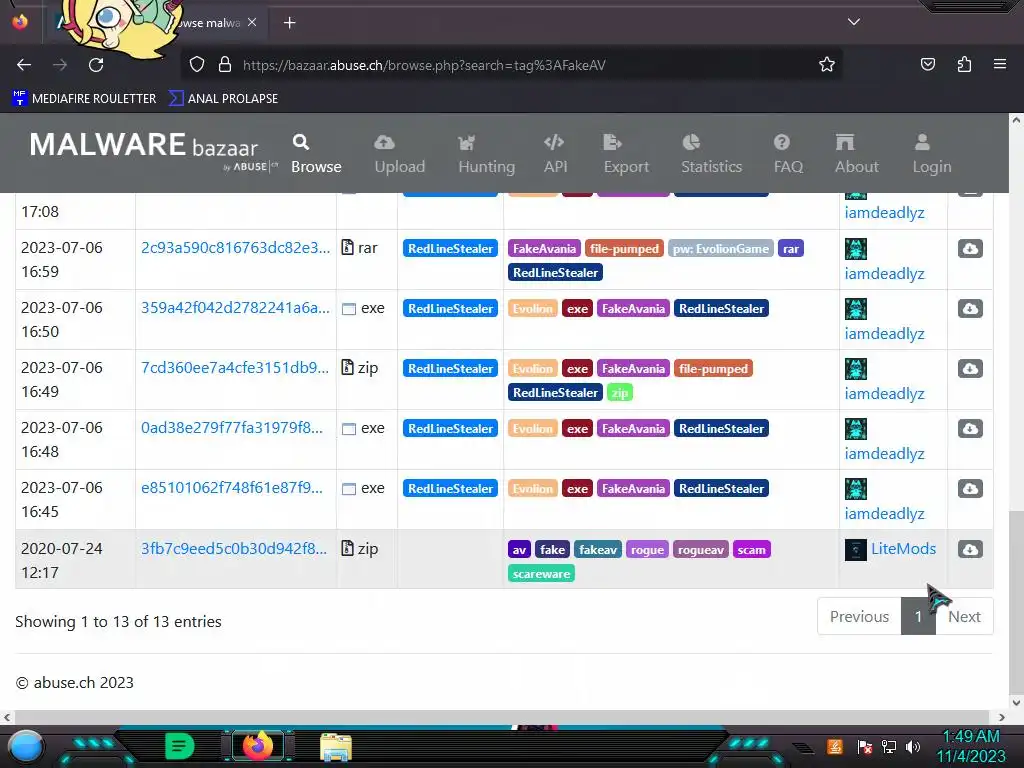Viewport: 1024px width, 768px height.
Task: Open File Explorer from taskbar
Action: (336, 746)
